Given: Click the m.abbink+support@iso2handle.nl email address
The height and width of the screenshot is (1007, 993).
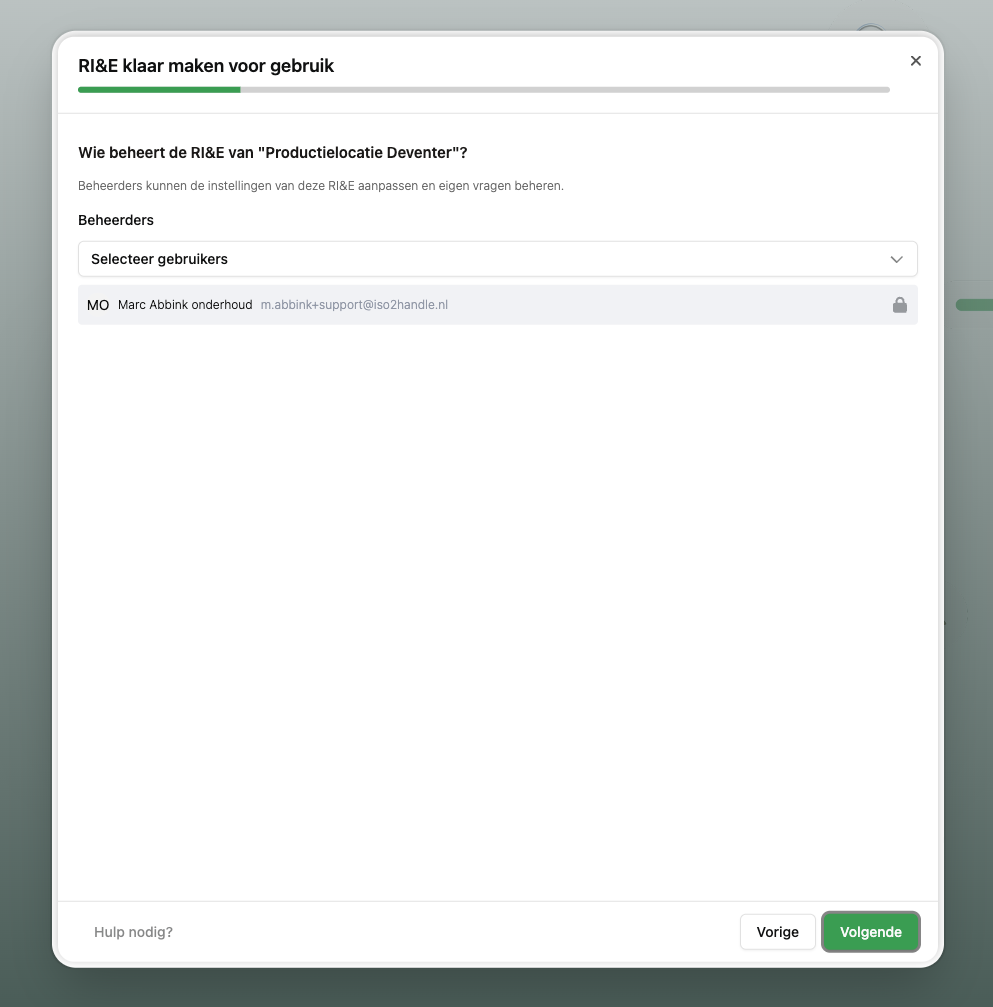Looking at the screenshot, I should pos(354,305).
